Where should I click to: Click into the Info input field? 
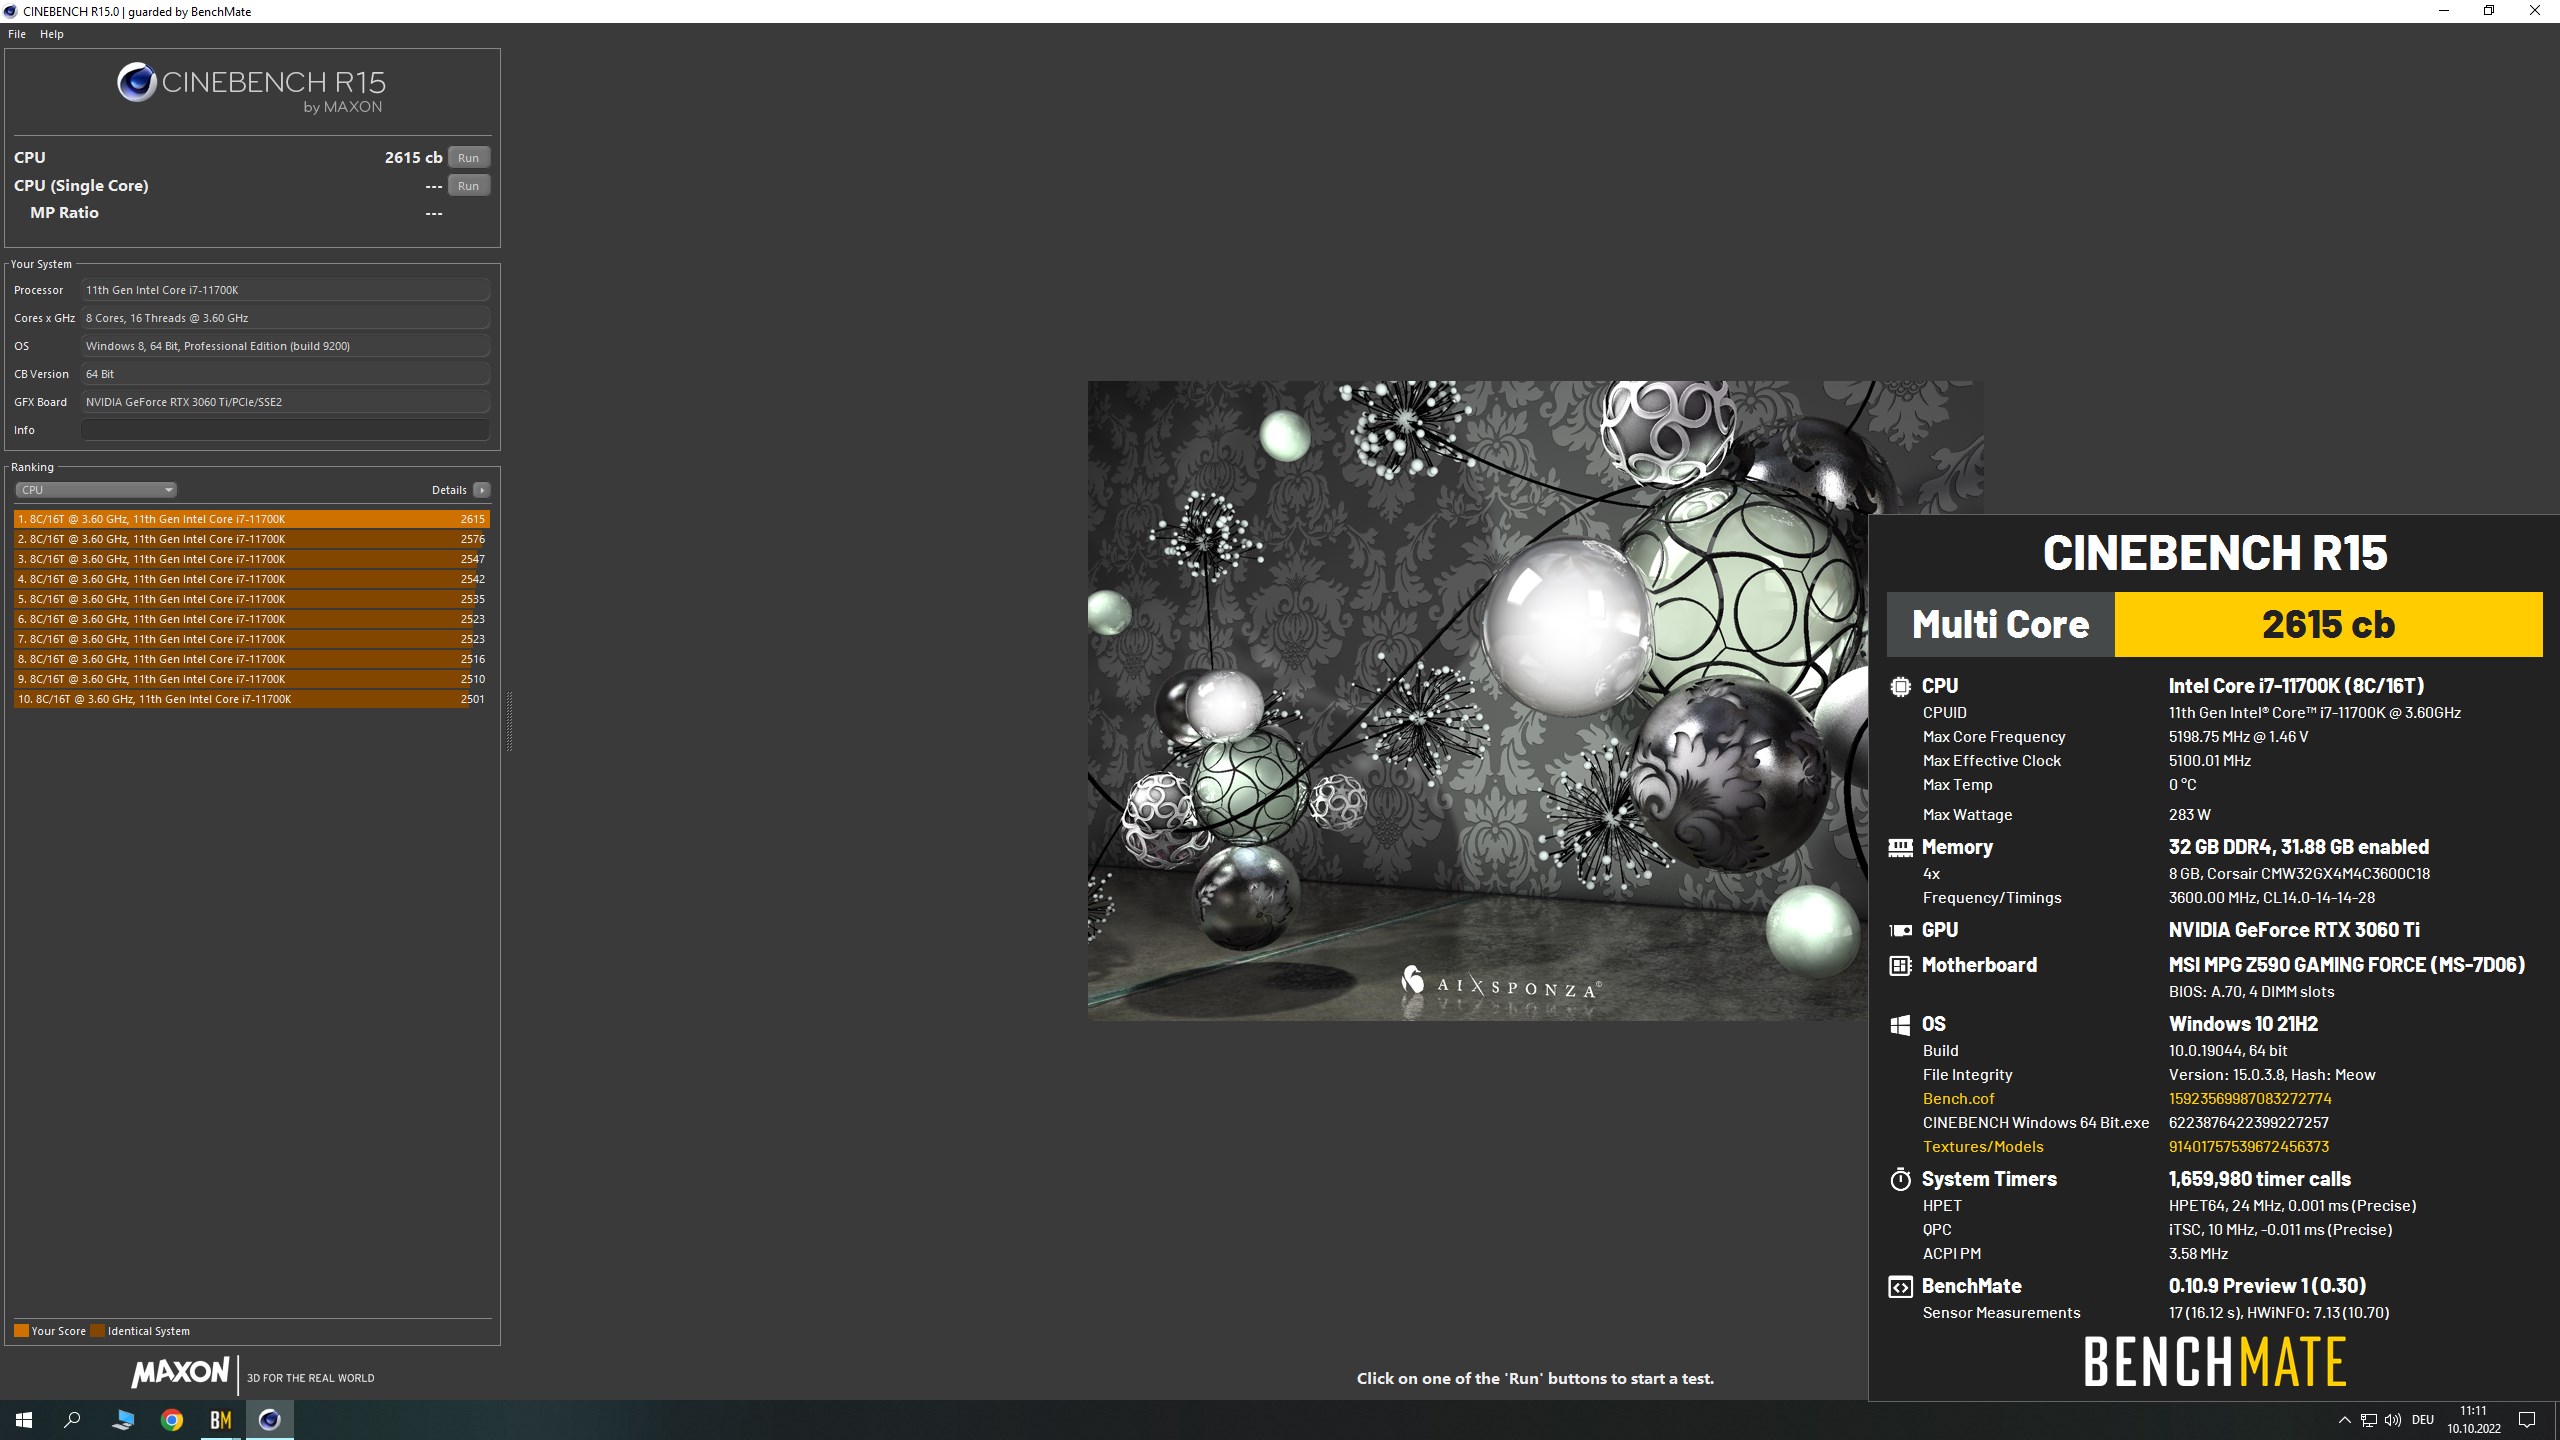[285, 430]
